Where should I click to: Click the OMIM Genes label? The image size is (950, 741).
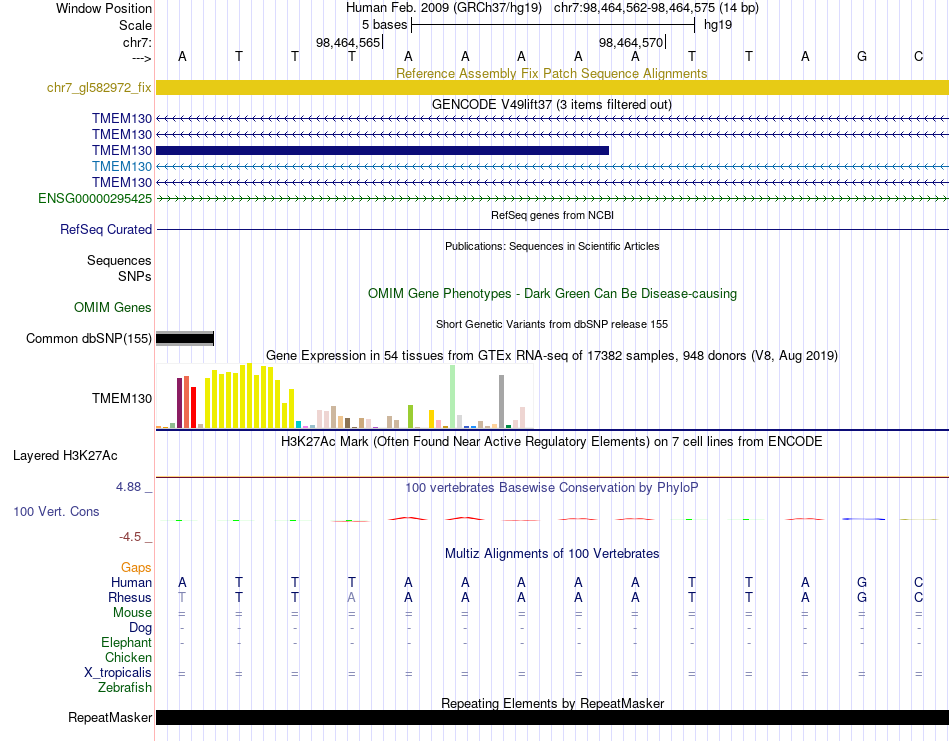(x=112, y=307)
